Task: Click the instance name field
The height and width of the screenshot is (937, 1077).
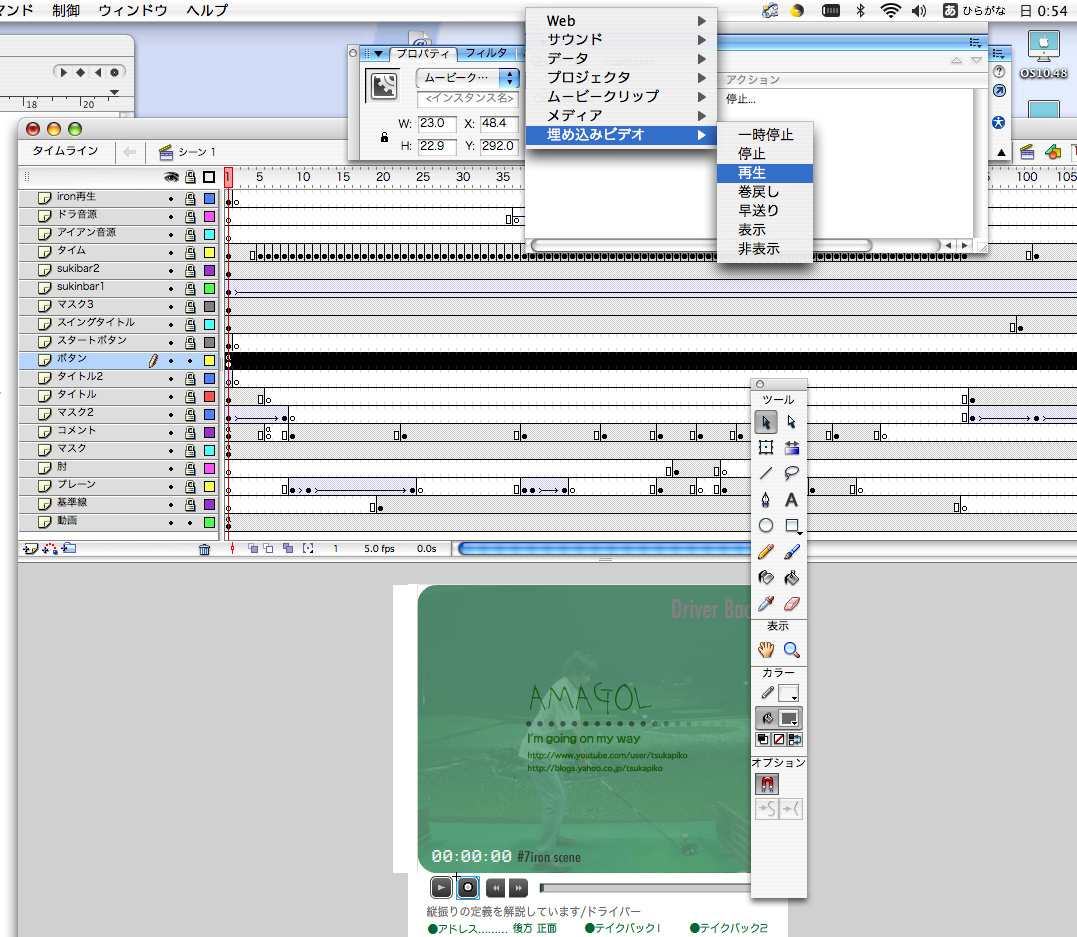Action: point(468,98)
